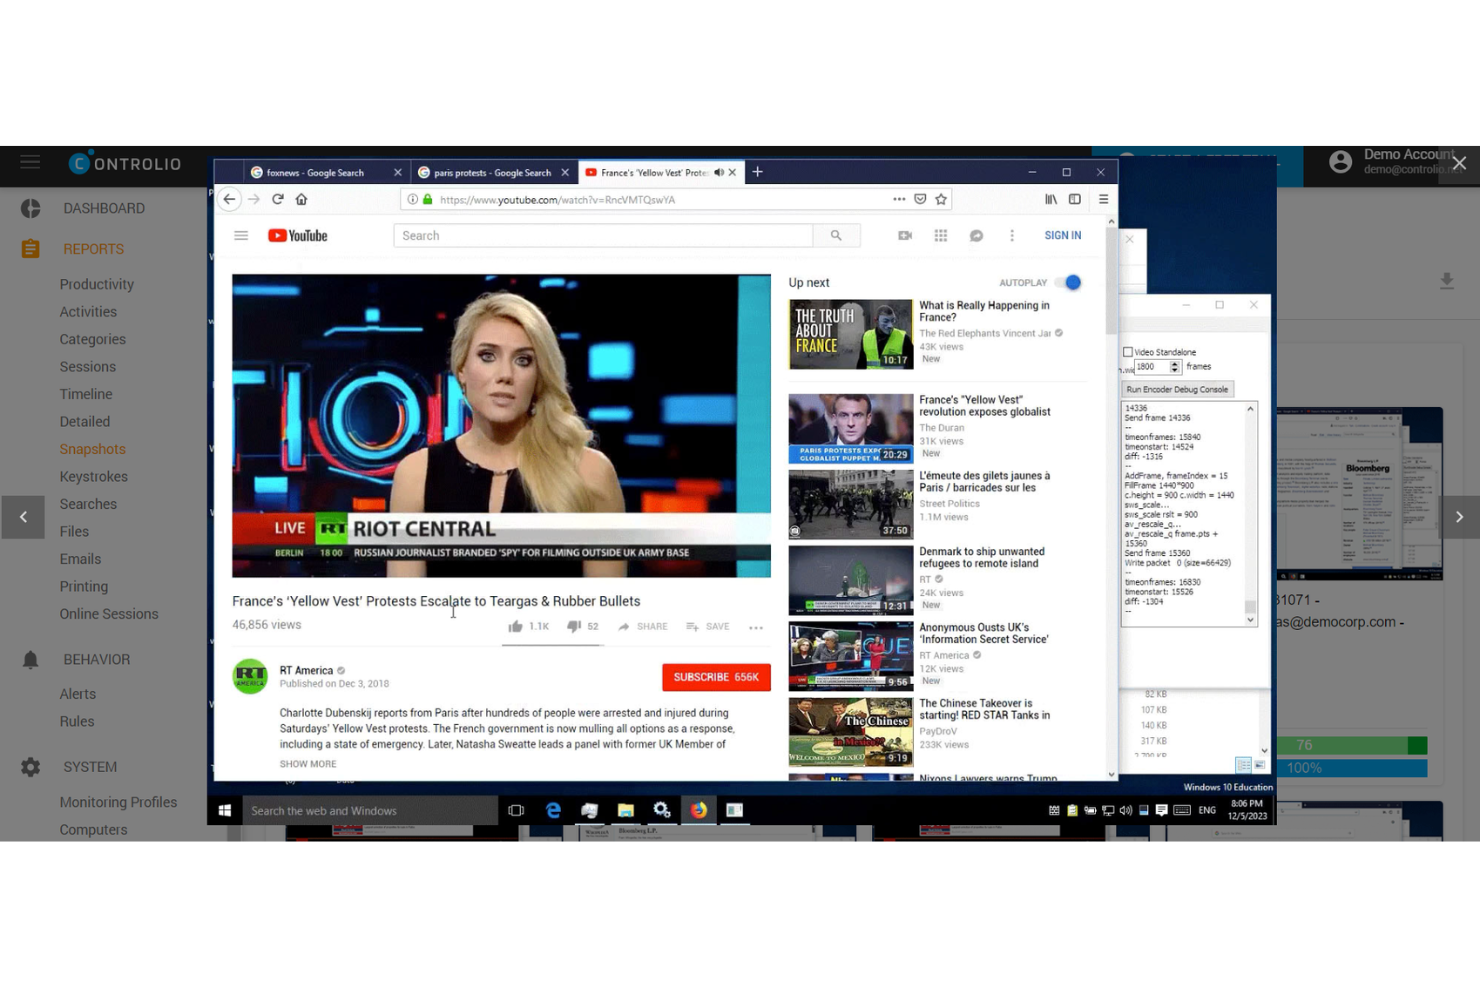
Task: Click the SAVE button under video
Action: click(x=707, y=627)
